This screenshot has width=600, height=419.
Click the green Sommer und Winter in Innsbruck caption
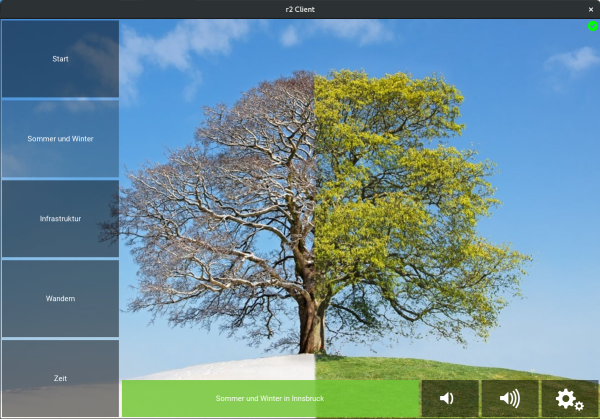(x=270, y=399)
